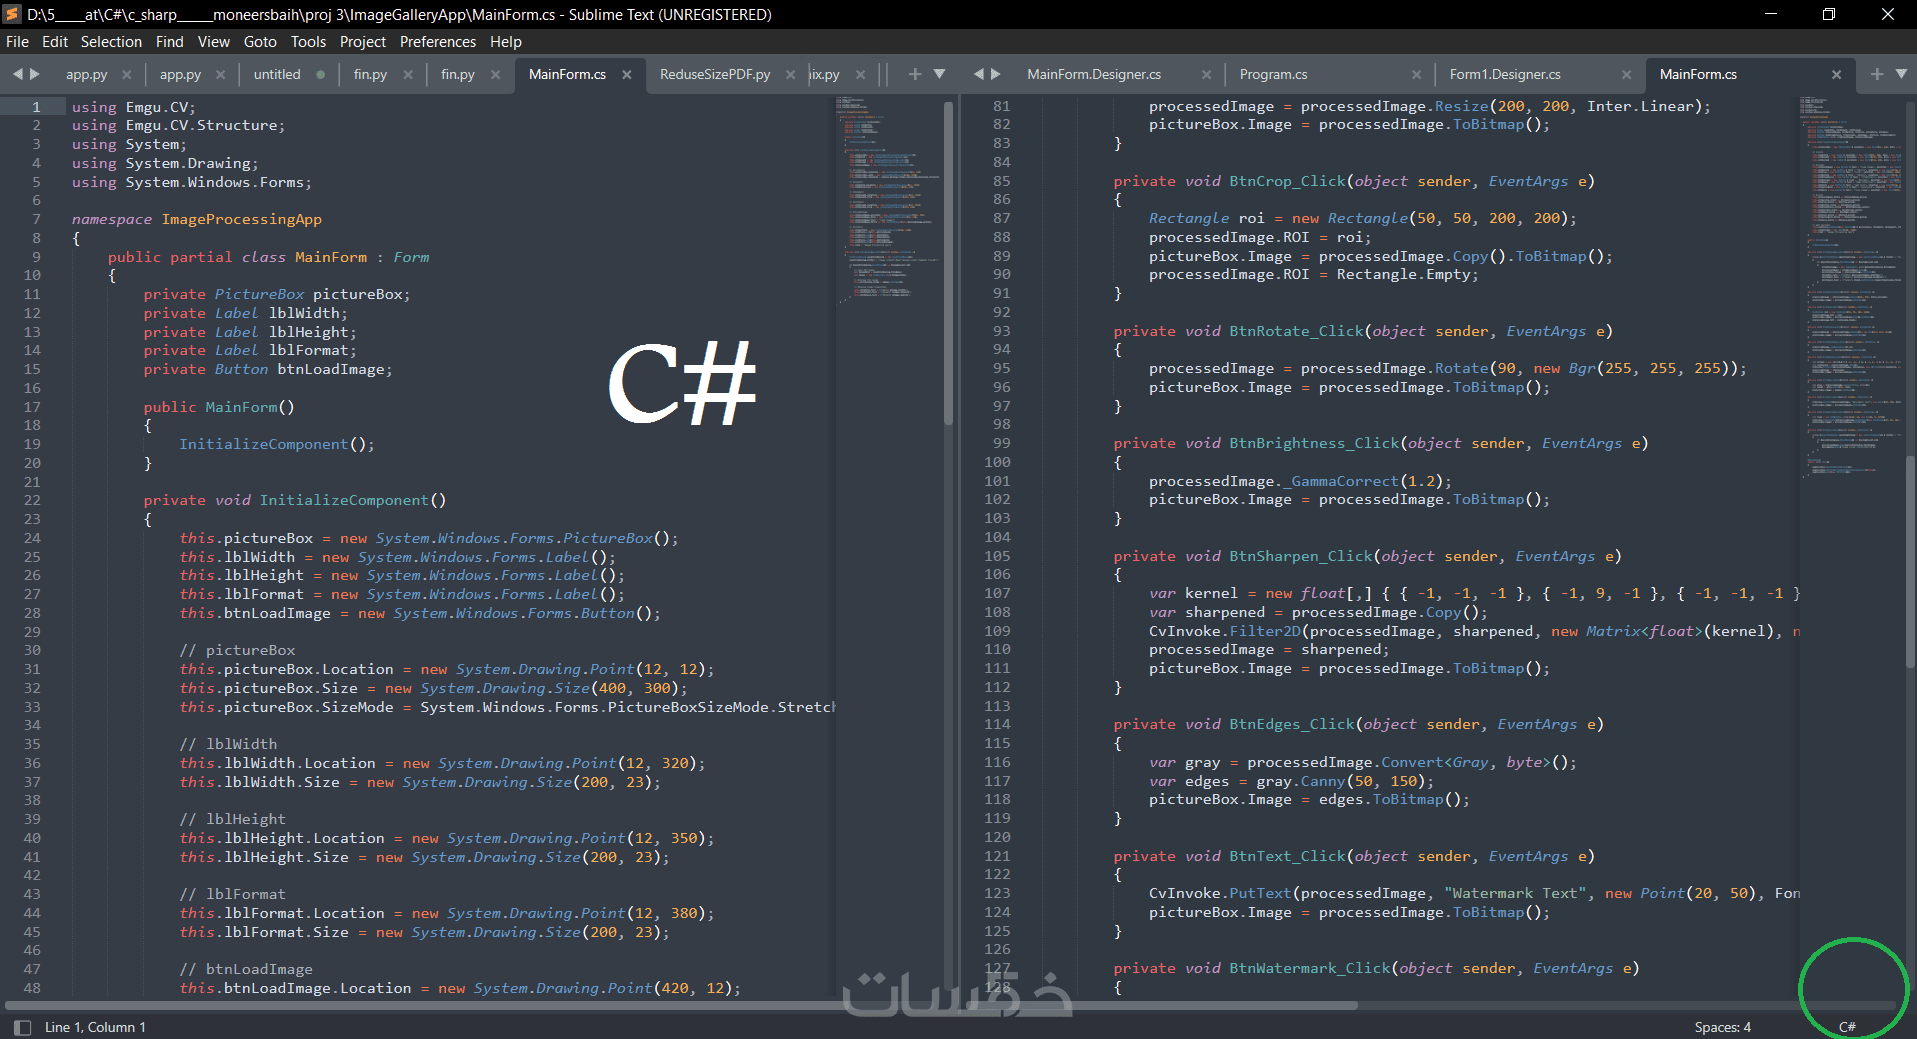Screen dimensions: 1917x1039
Task: Close the MainForm.cs tab next to ReduseSizePDF.py
Action: tap(627, 74)
